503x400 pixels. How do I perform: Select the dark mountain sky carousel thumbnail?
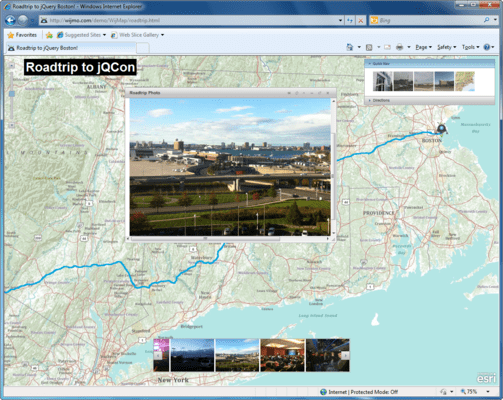(x=192, y=355)
